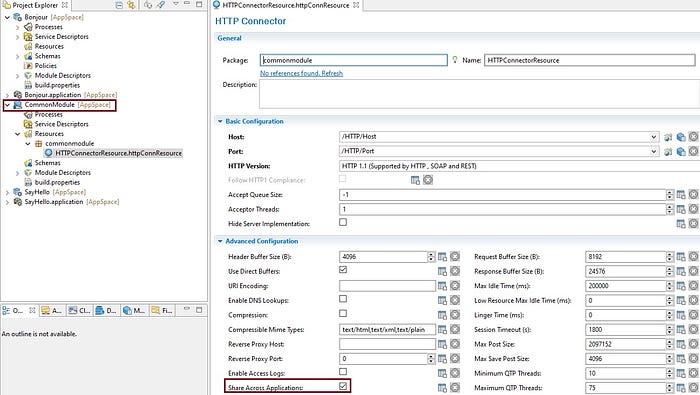700x395 pixels.
Task: Click Follow HTTP1 Compliance checkbox
Action: [x=342, y=179]
